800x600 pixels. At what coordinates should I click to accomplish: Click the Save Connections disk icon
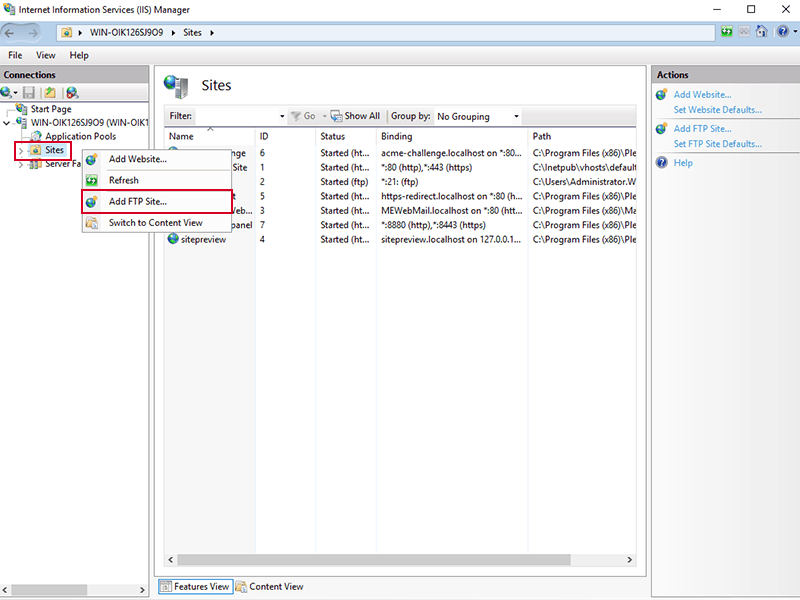(x=29, y=92)
